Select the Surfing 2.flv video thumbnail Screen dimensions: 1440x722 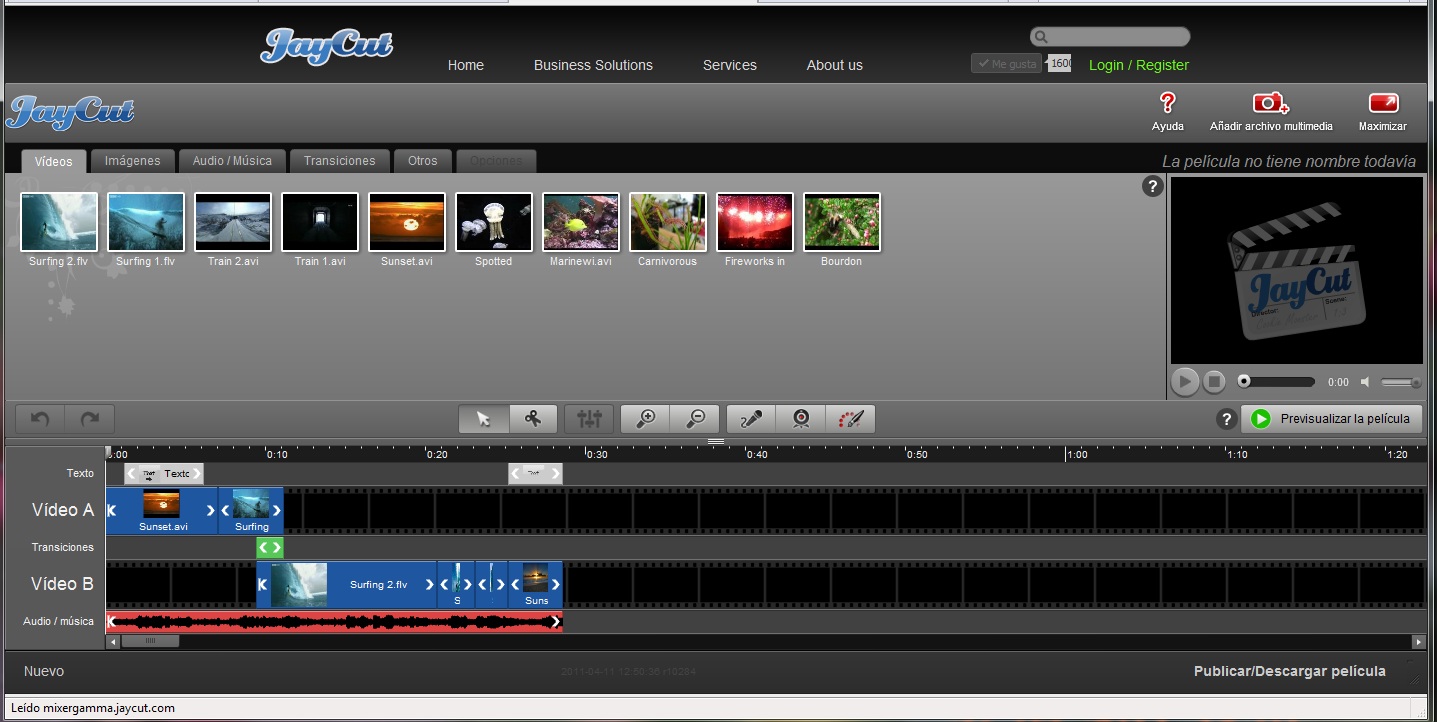pyautogui.click(x=58, y=221)
